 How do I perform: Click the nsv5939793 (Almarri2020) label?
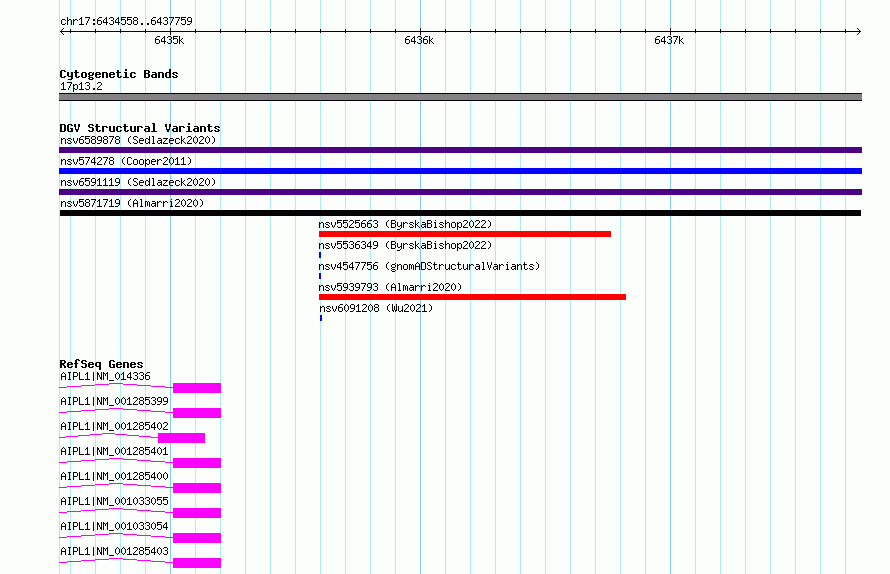tap(391, 287)
